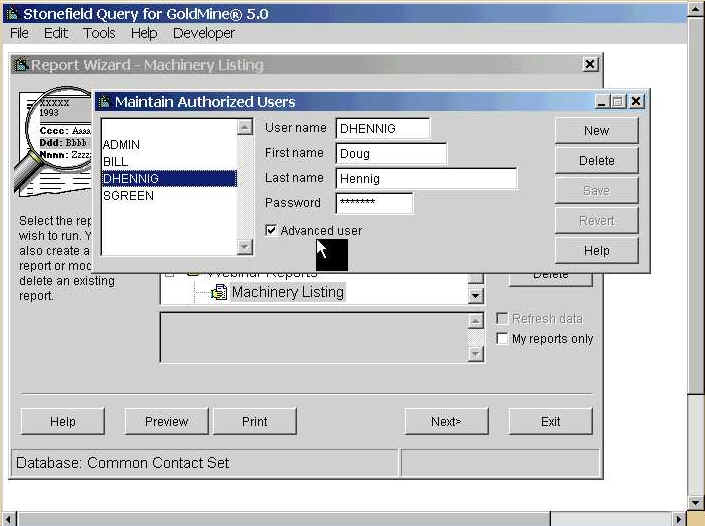Image resolution: width=705 pixels, height=526 pixels.
Task: Toggle the Advanced user checkbox
Action: (271, 231)
